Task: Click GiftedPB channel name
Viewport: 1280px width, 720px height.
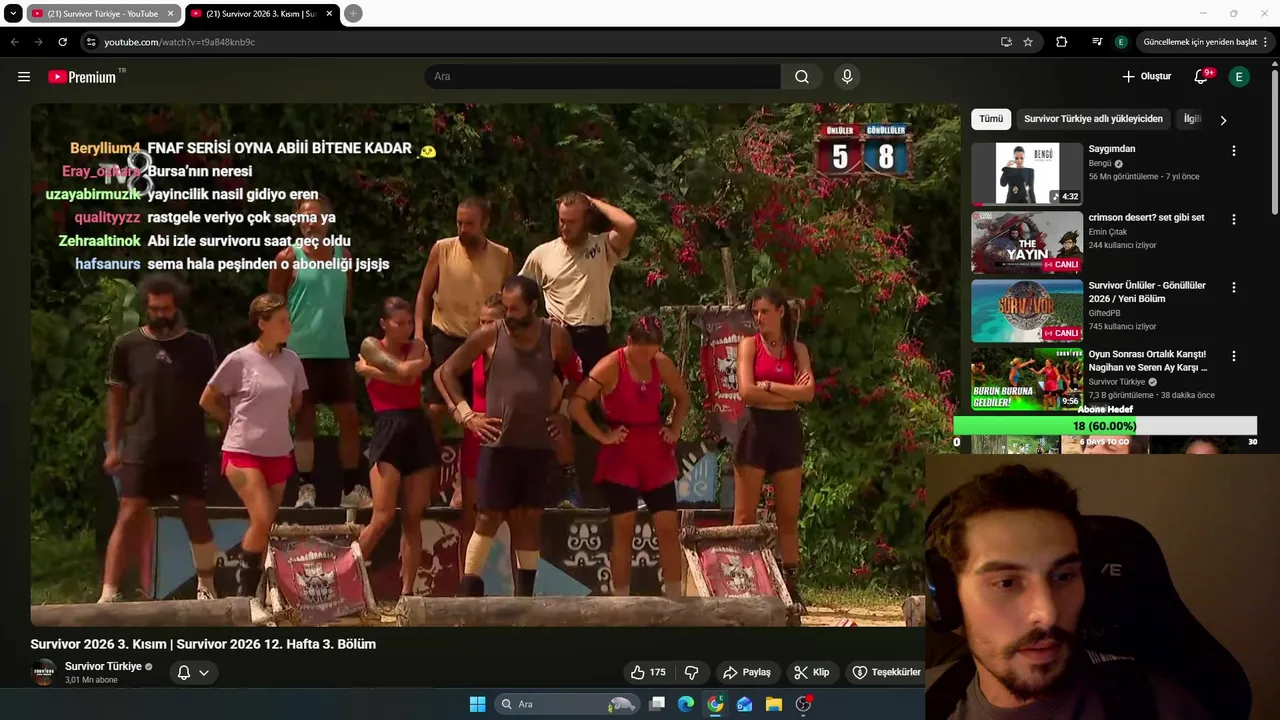Action: pos(1105,313)
